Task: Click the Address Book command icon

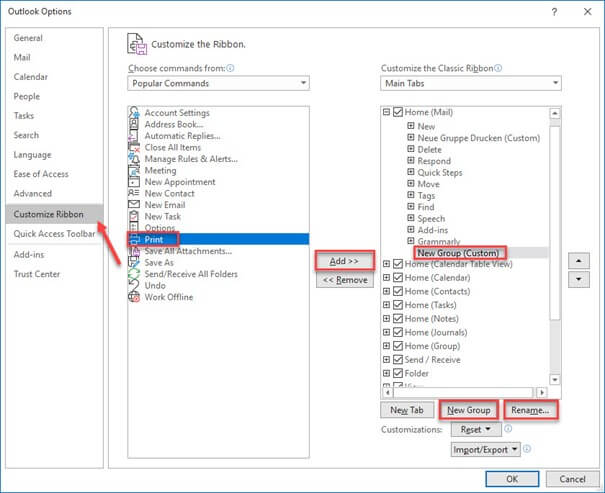Action: pyautogui.click(x=134, y=124)
